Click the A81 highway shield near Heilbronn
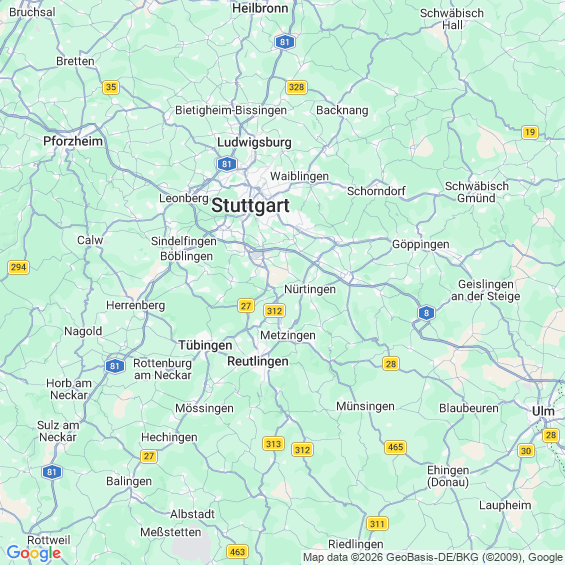Viewport: 565px width, 565px height. click(x=285, y=42)
